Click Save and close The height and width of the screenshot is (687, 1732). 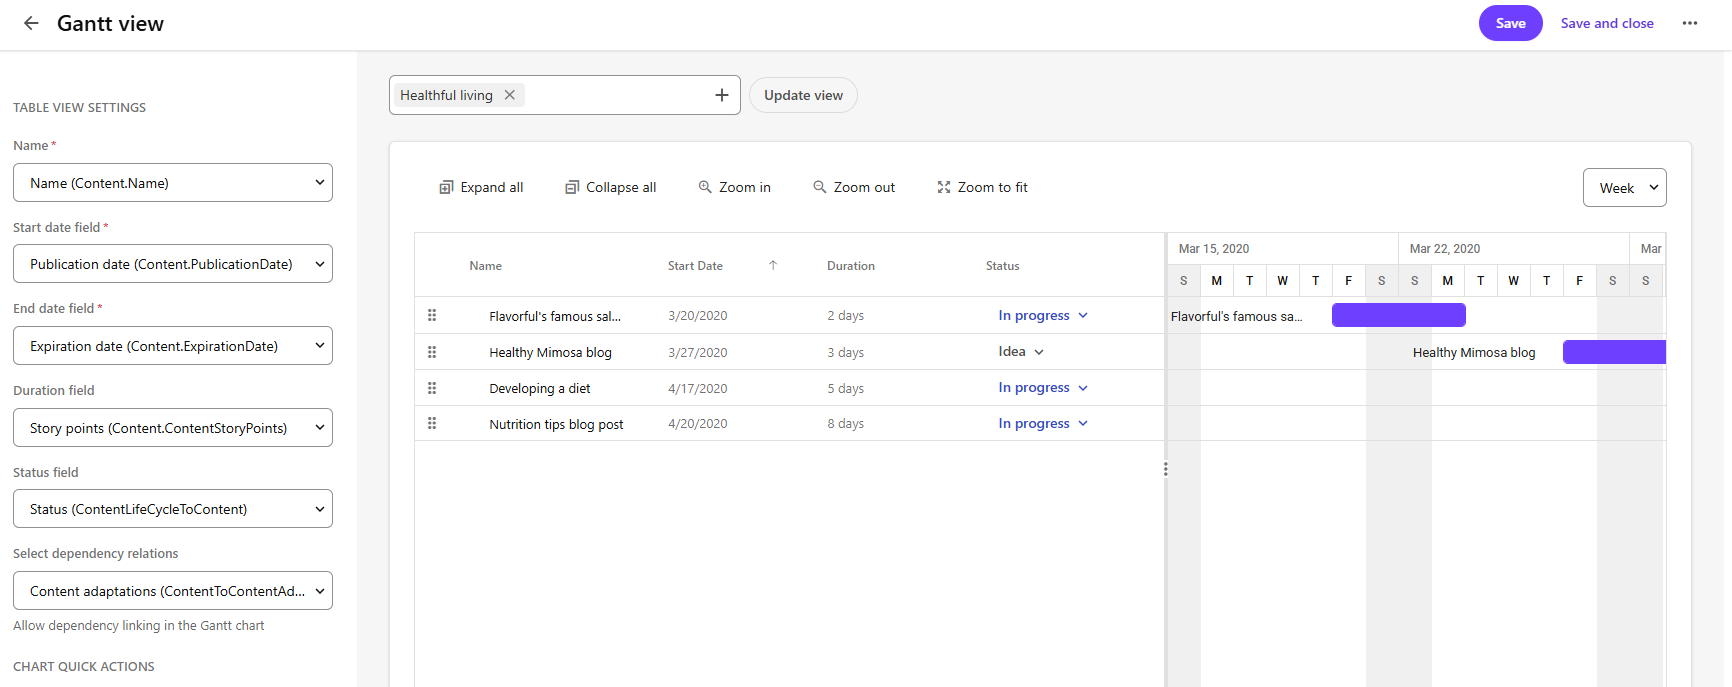pyautogui.click(x=1607, y=23)
